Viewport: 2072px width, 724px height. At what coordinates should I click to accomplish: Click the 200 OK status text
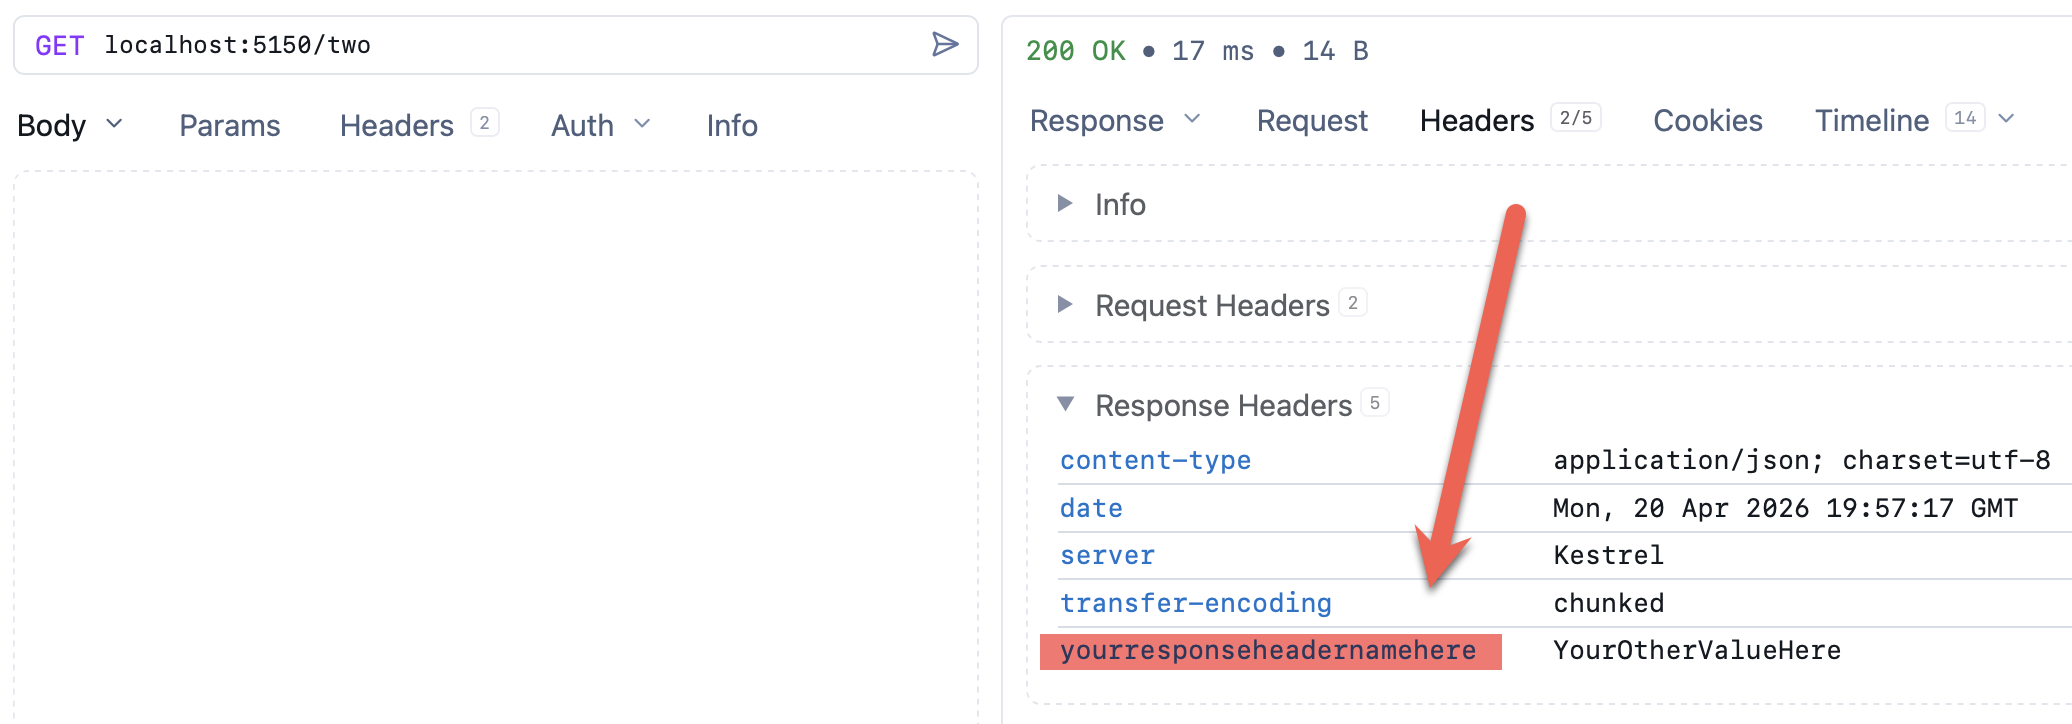point(1075,51)
